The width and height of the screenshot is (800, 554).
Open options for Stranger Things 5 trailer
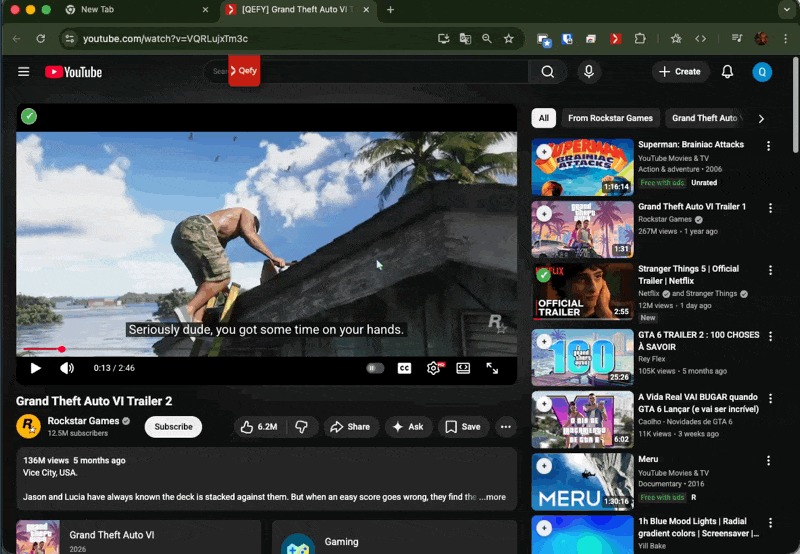(770, 270)
